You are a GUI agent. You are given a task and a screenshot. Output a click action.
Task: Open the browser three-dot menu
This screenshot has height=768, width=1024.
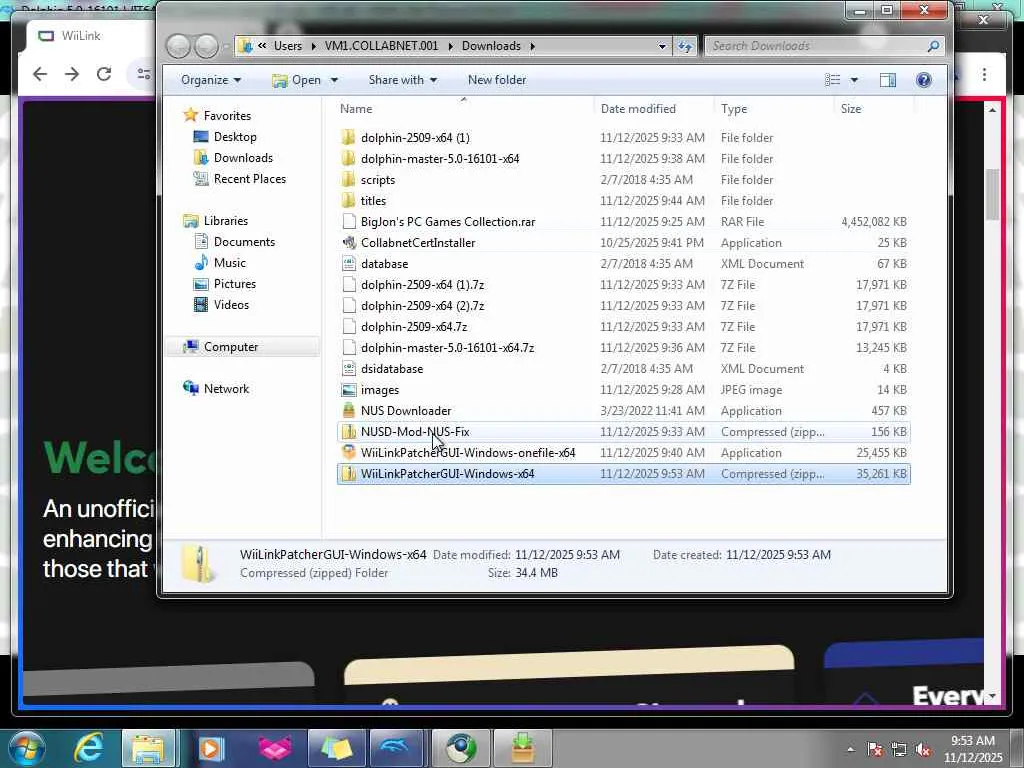[984, 74]
